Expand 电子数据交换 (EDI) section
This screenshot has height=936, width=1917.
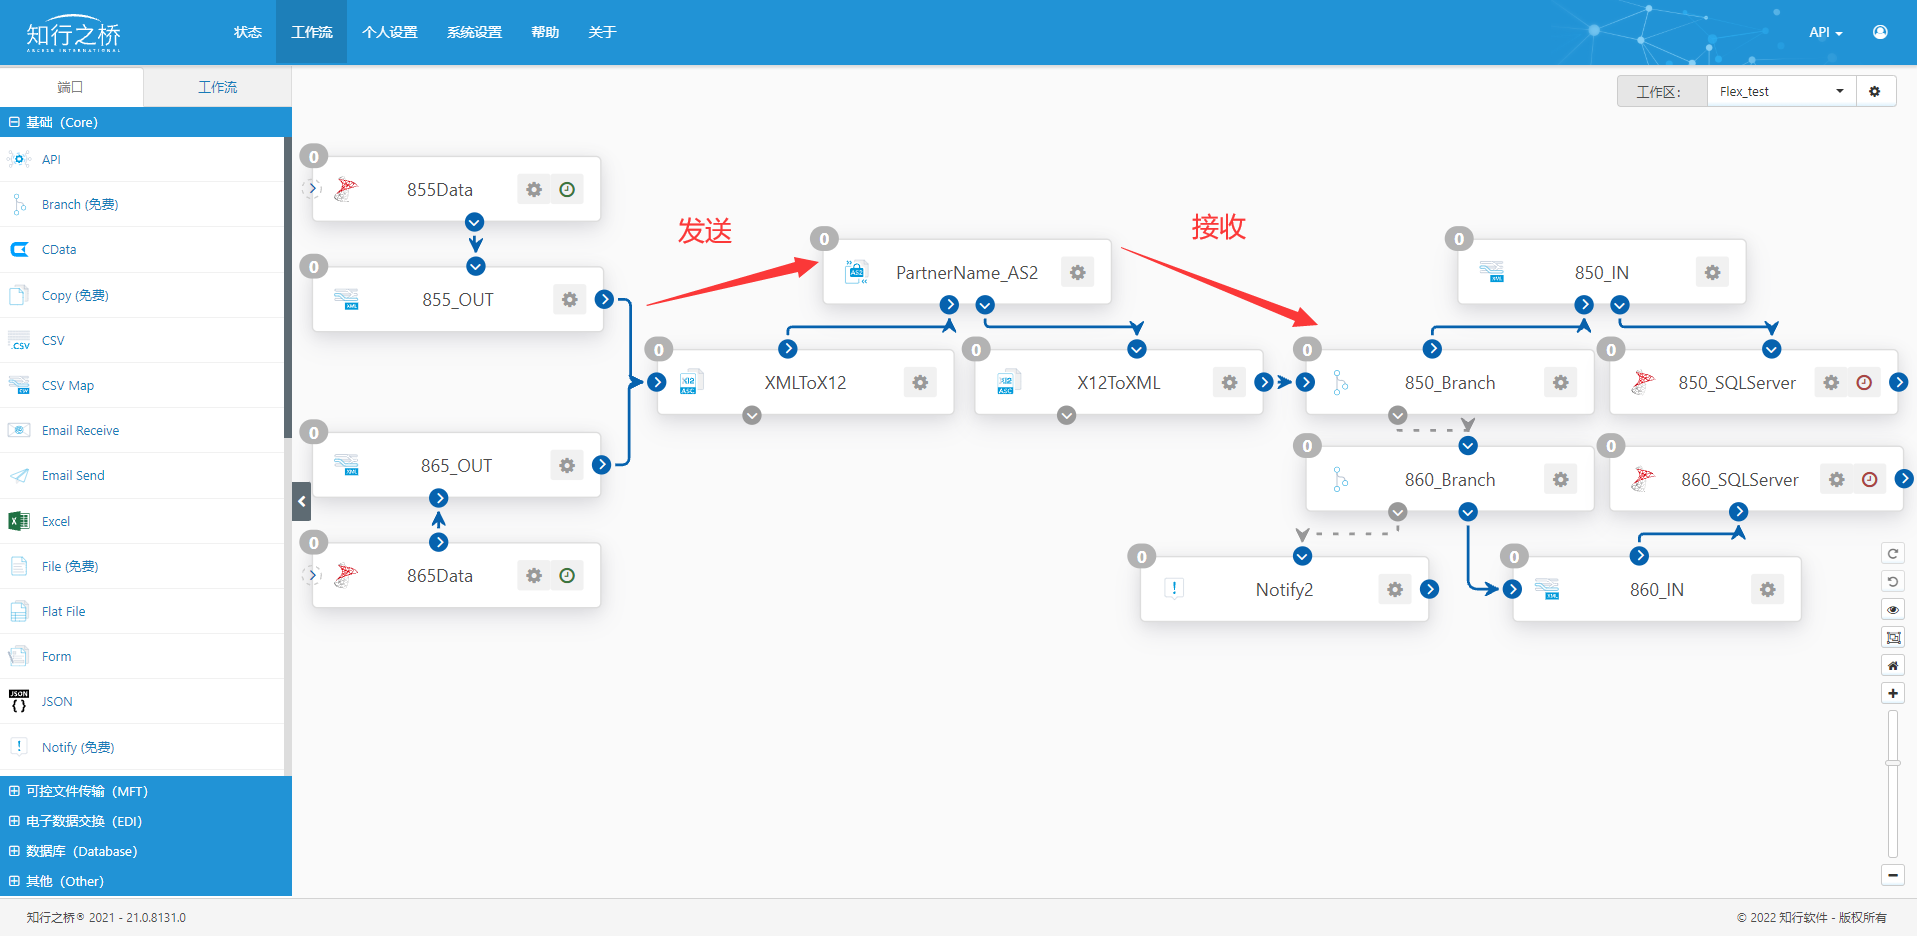145,821
